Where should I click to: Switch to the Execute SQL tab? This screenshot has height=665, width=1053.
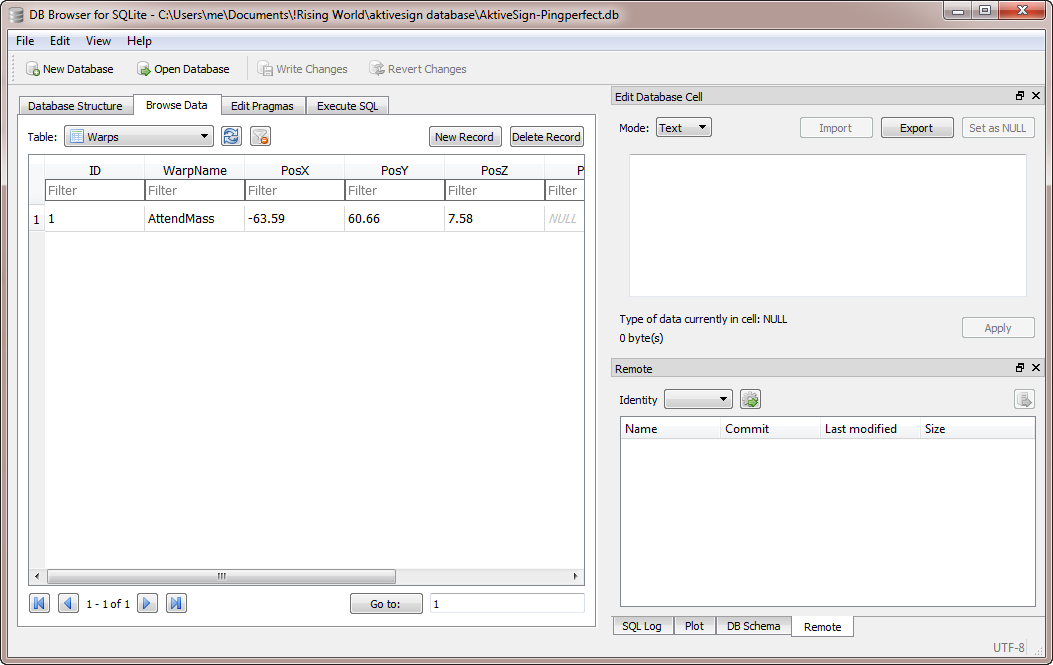(x=347, y=106)
